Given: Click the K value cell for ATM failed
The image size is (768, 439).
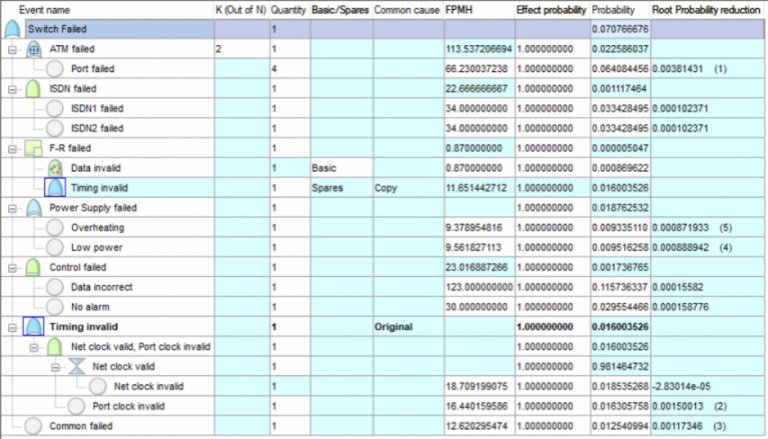Looking at the screenshot, I should [x=242, y=49].
